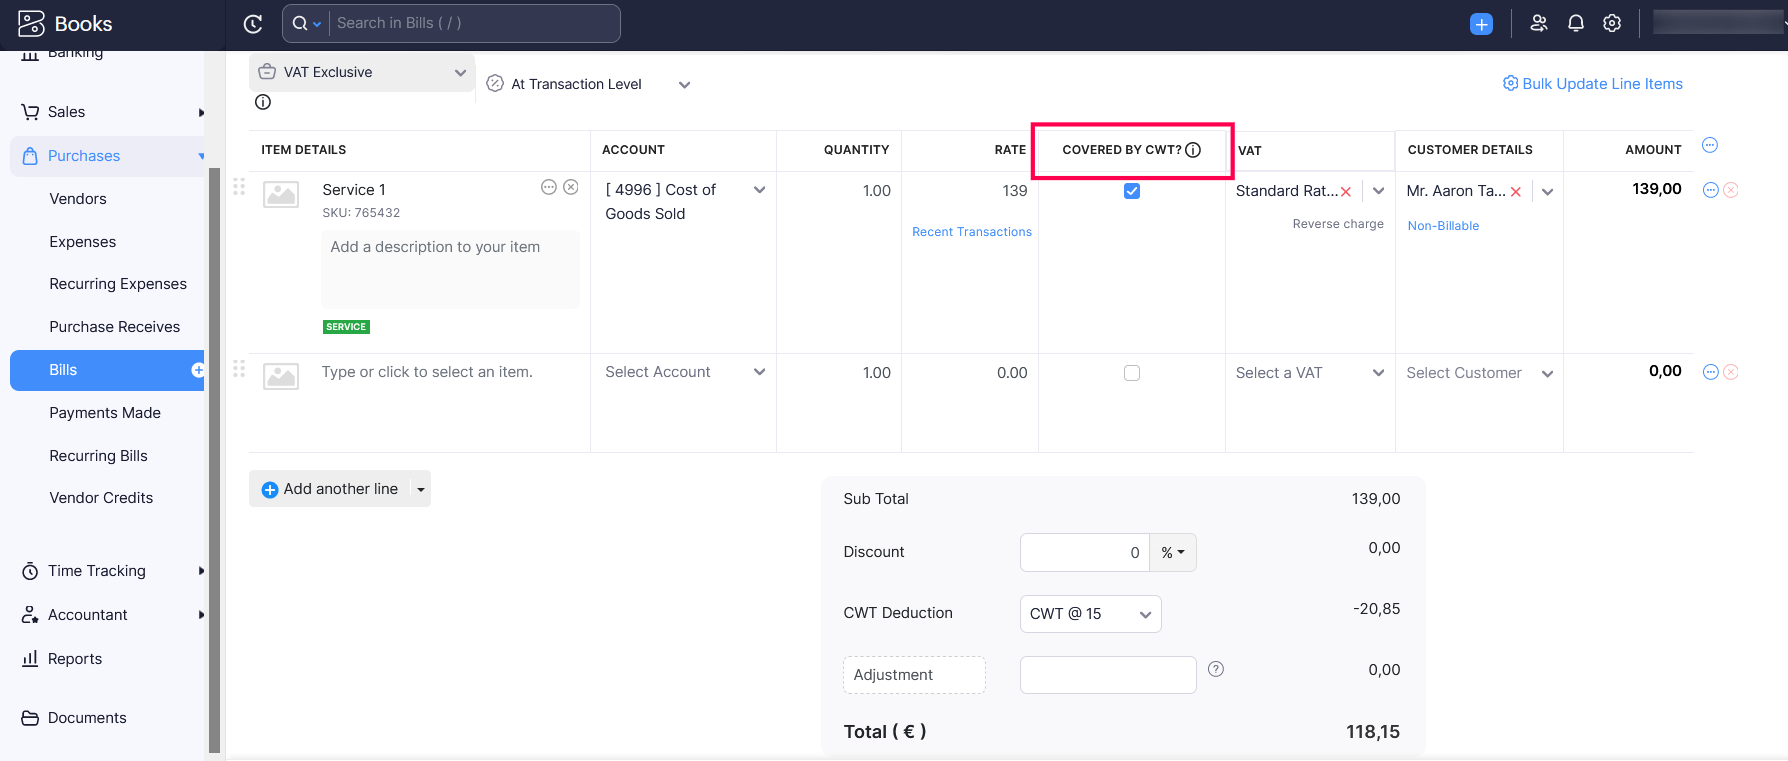
Task: Click the Bulk Update Line Items link
Action: 1593,84
